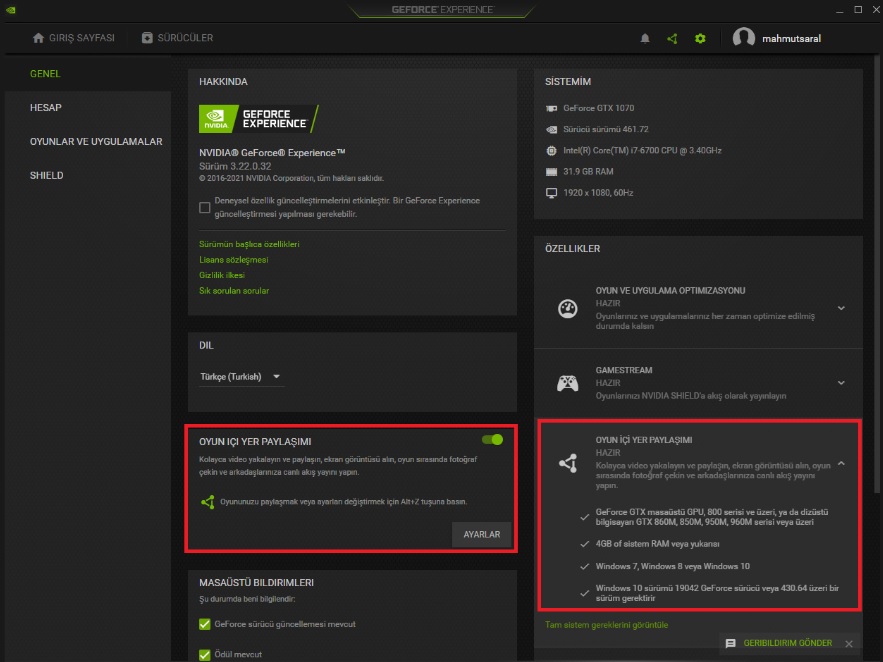The height and width of the screenshot is (662, 883).
Task: Click the Sürüm 3.22.0.32 version text
Action: (235, 166)
